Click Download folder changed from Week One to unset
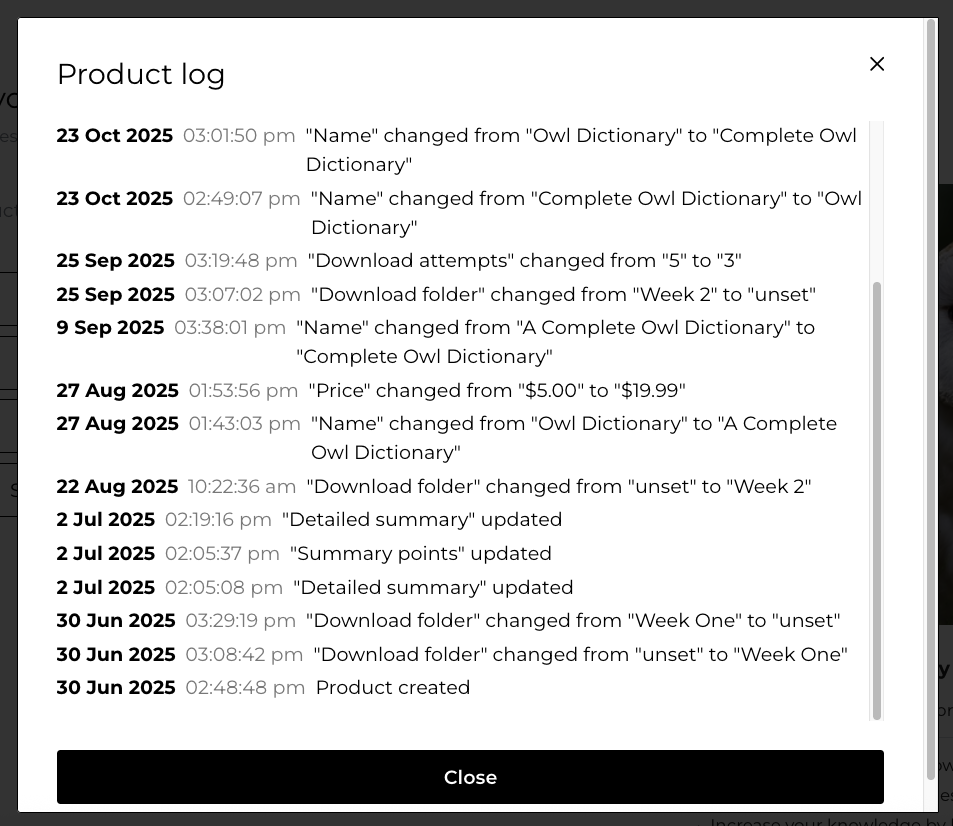Image resolution: width=953 pixels, height=826 pixels. pos(572,621)
